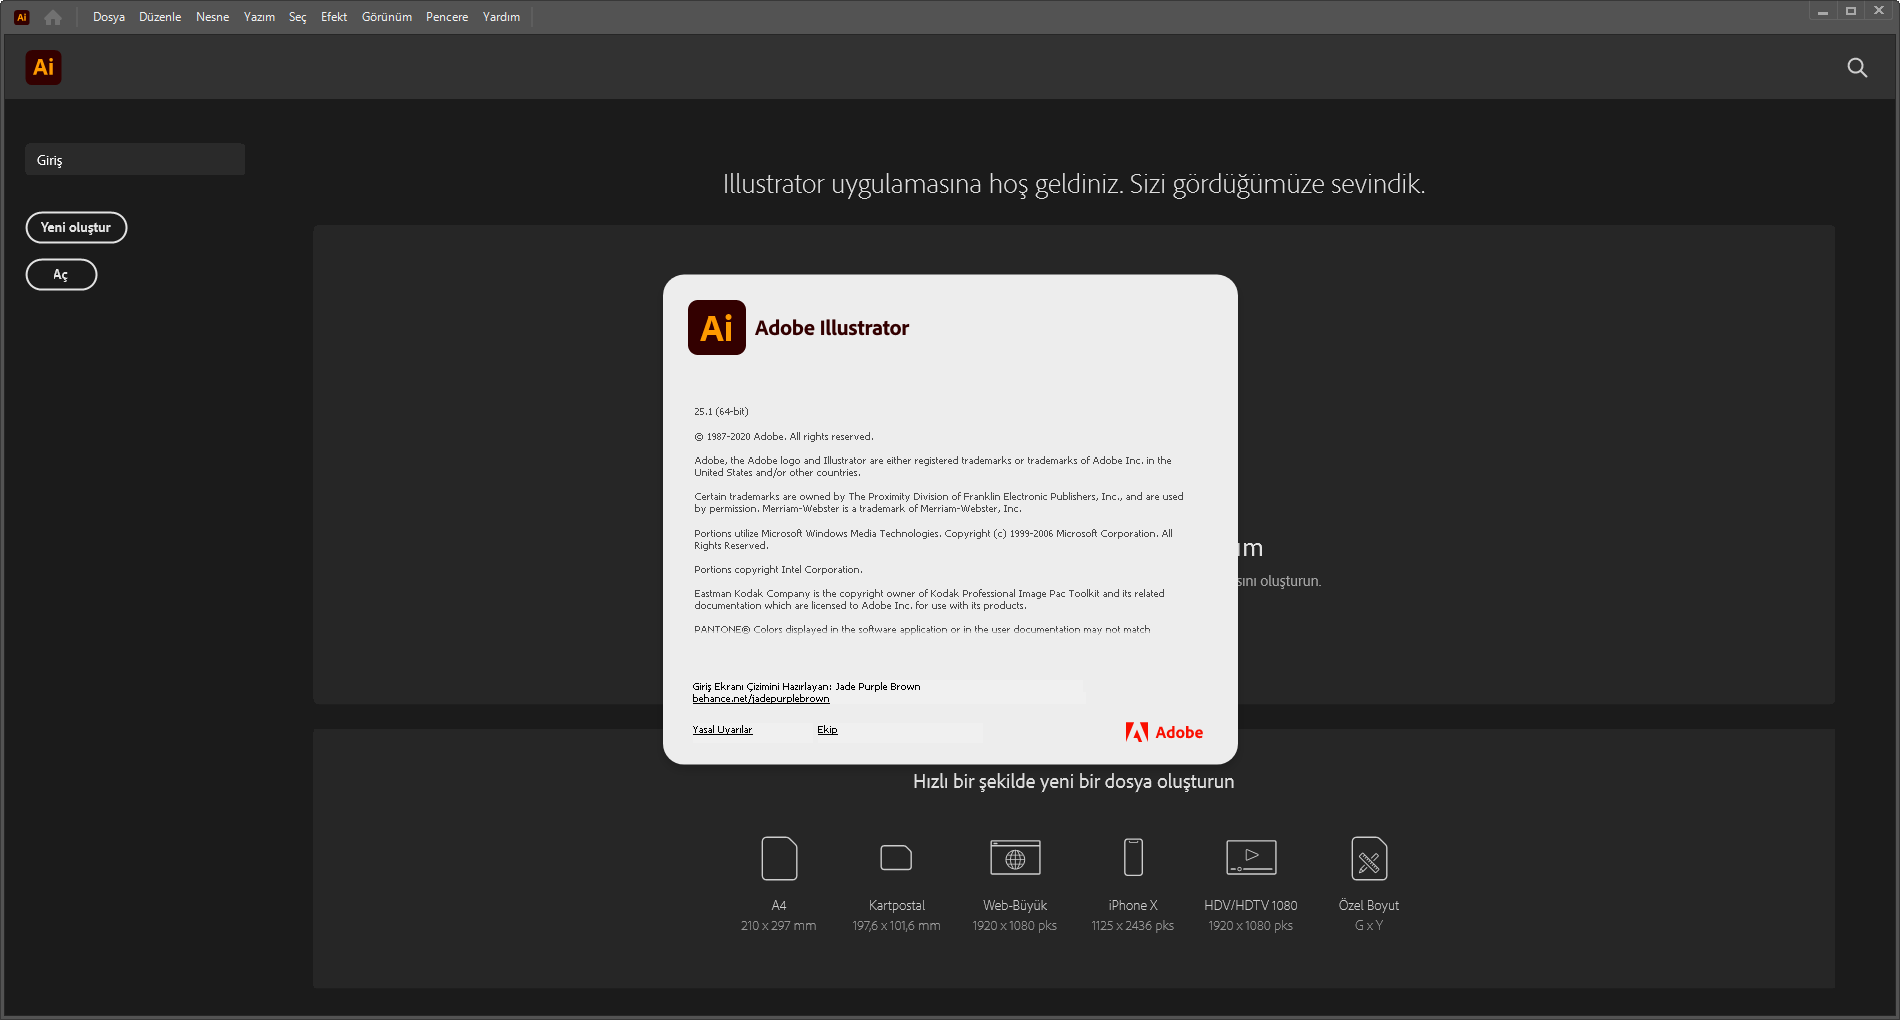Select the A4 document preset icon
This screenshot has height=1020, width=1900.
coord(779,858)
